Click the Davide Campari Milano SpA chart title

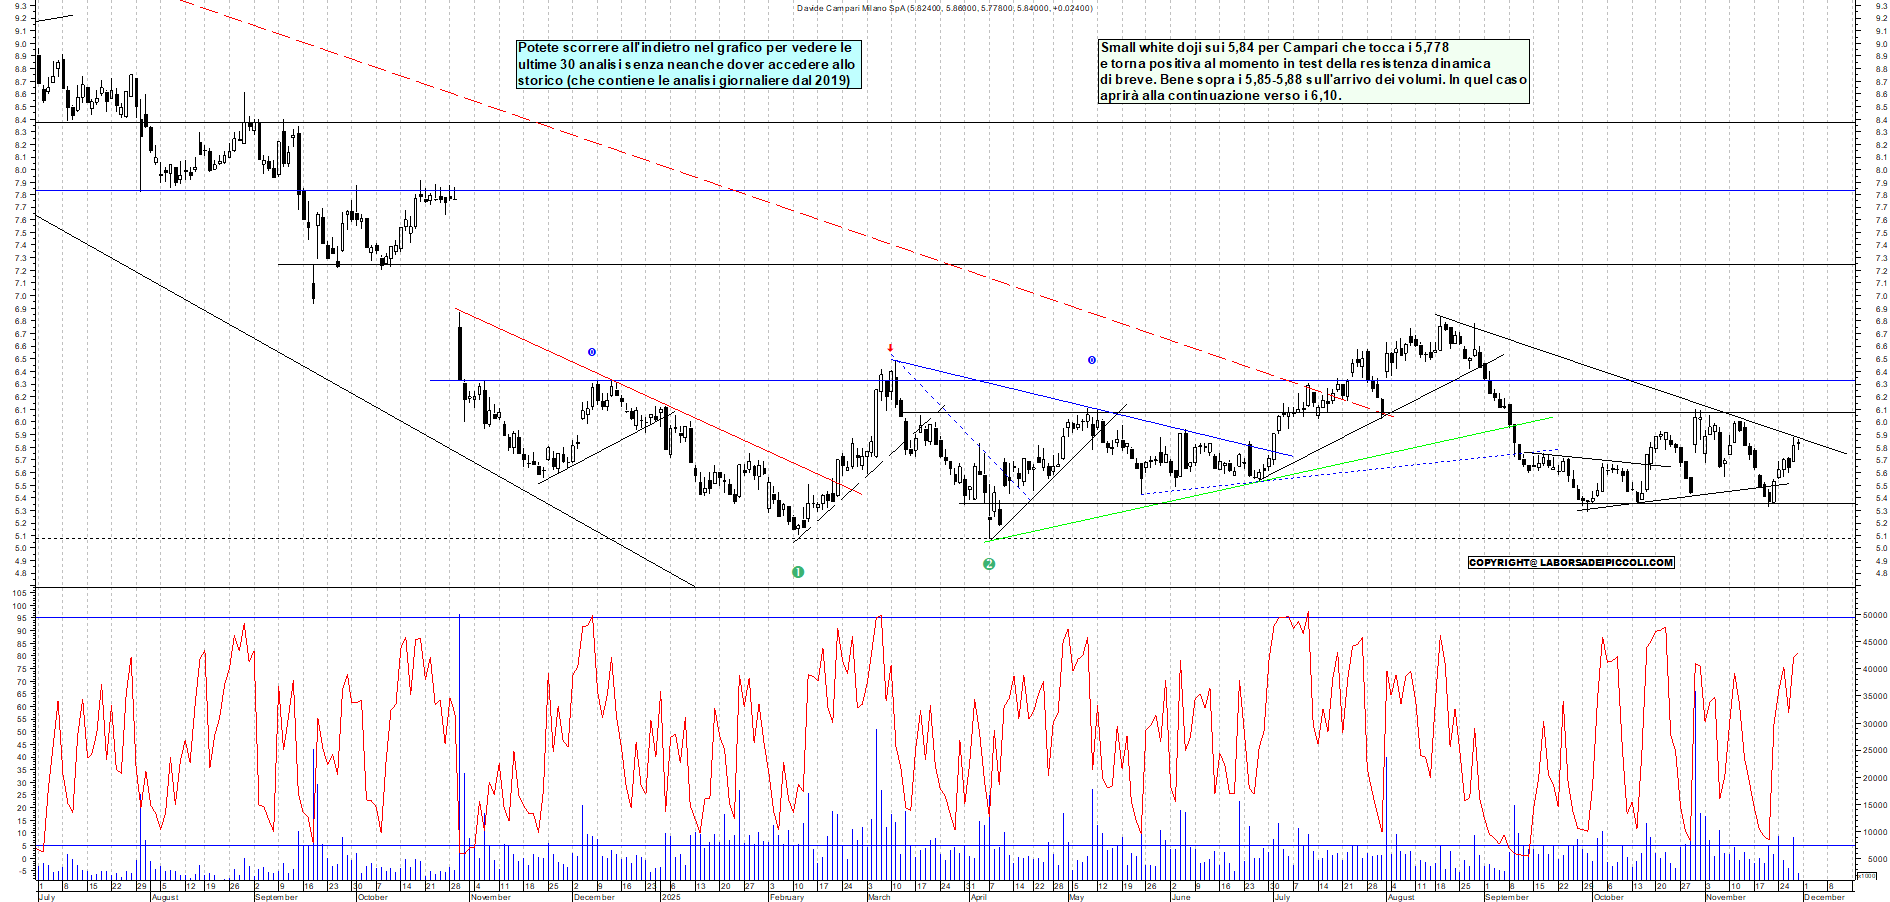pos(944,8)
